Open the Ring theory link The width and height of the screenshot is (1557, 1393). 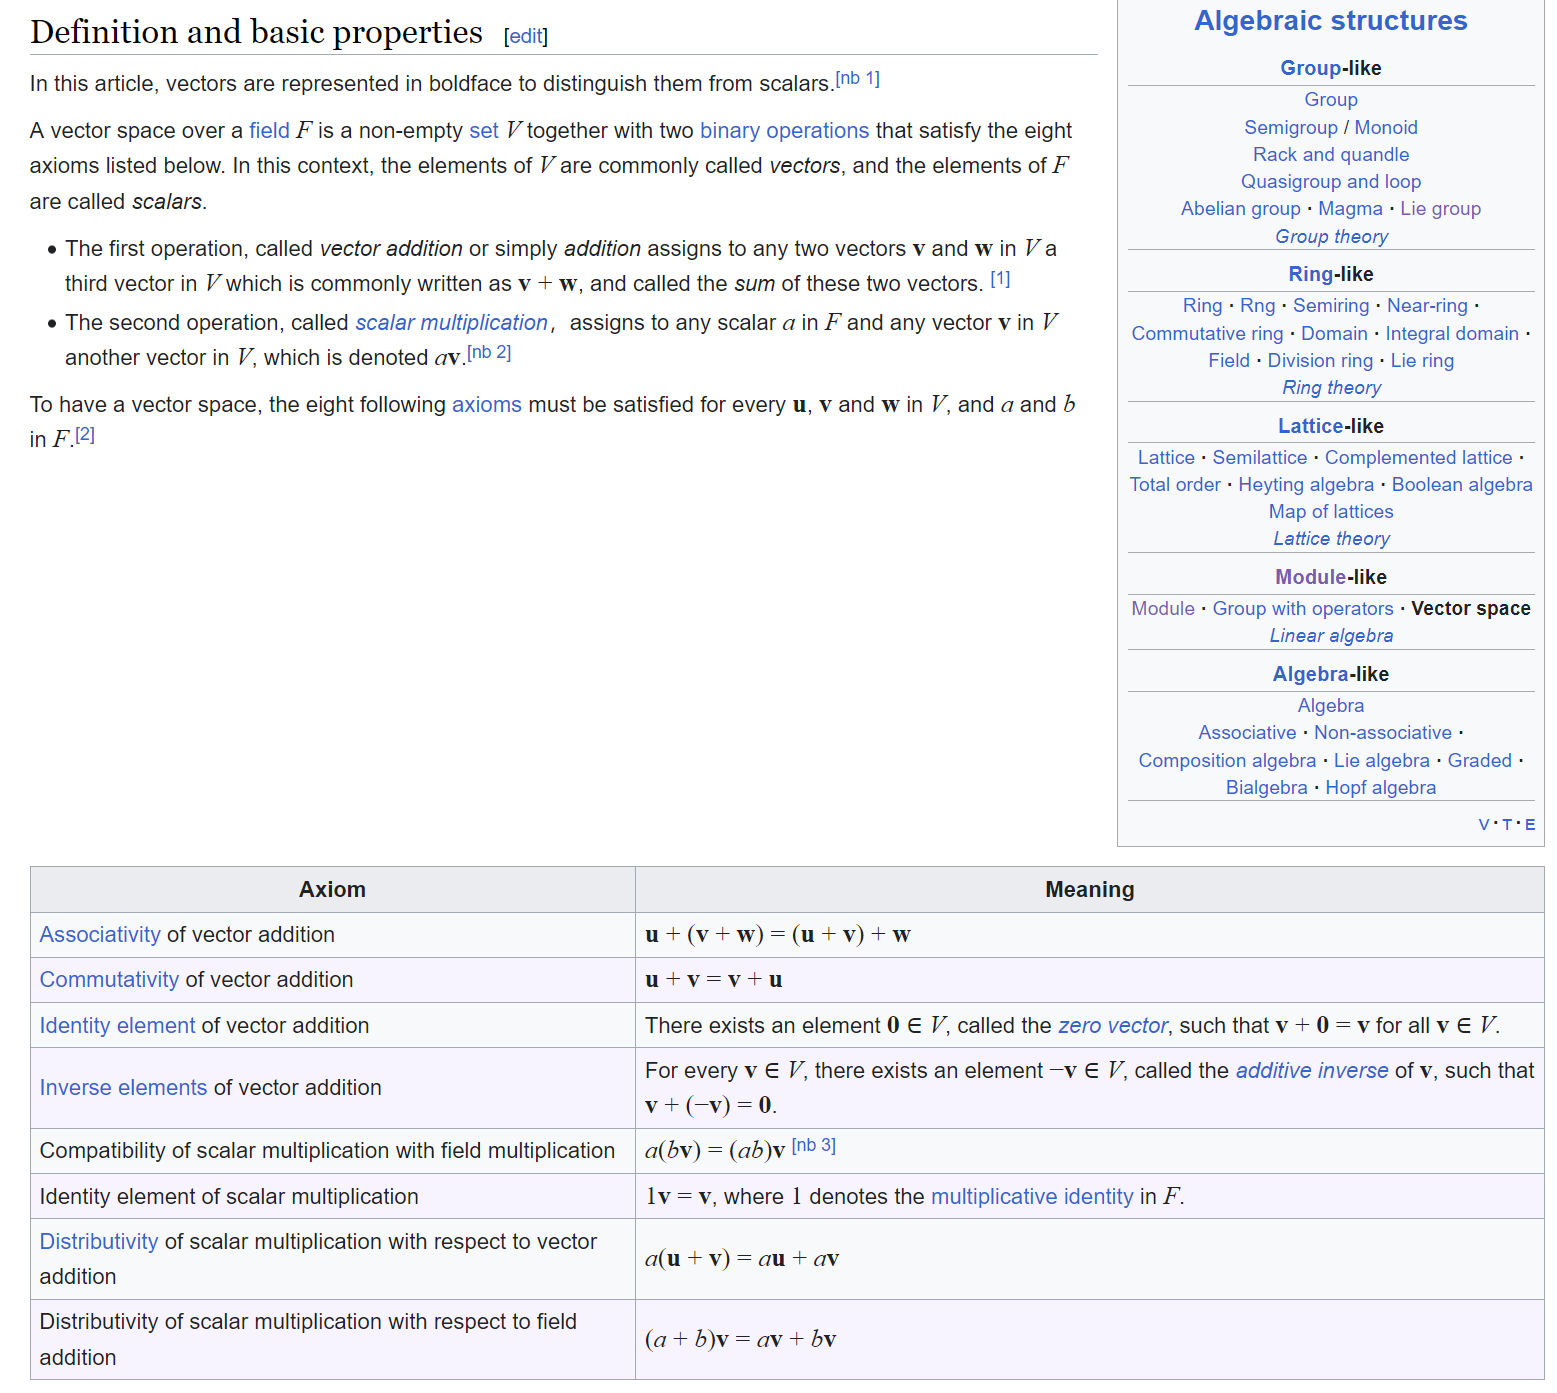pos(1330,388)
